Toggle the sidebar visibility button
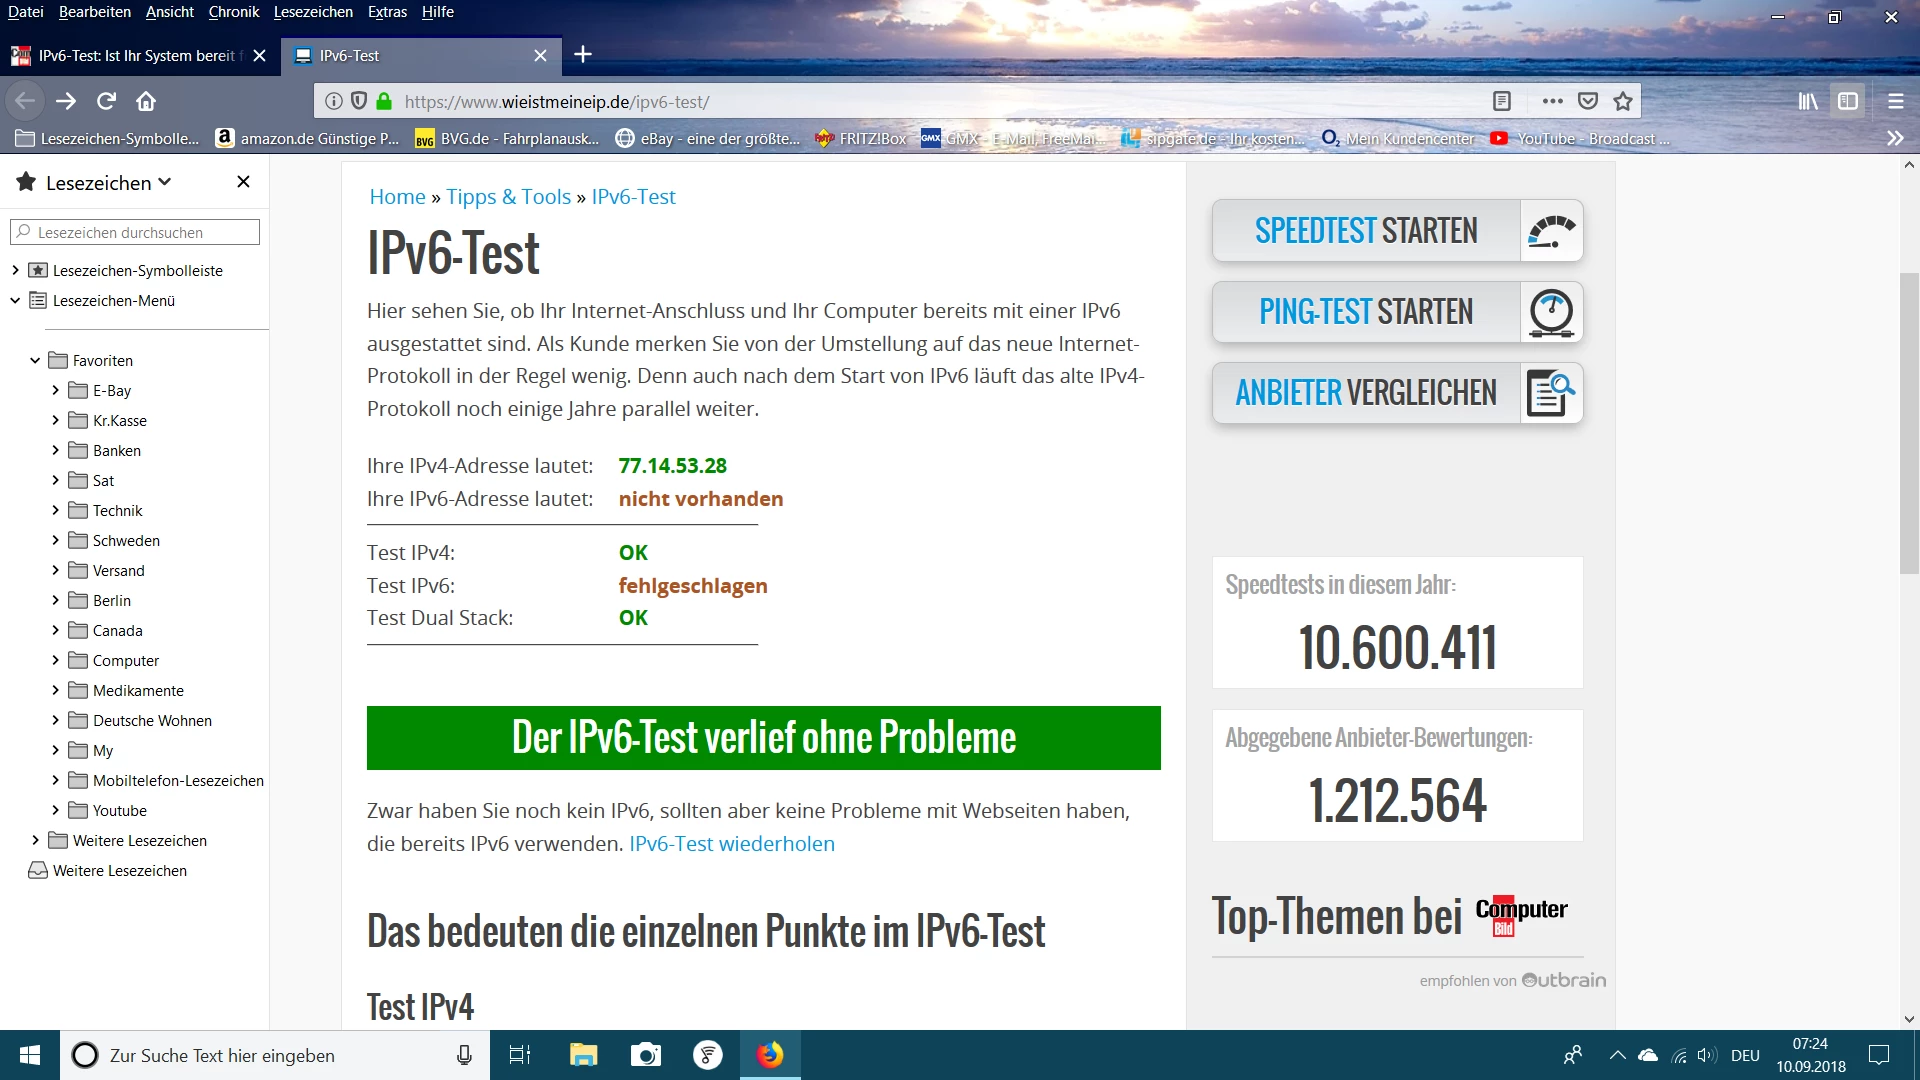Image resolution: width=1920 pixels, height=1080 pixels. pos(1848,101)
